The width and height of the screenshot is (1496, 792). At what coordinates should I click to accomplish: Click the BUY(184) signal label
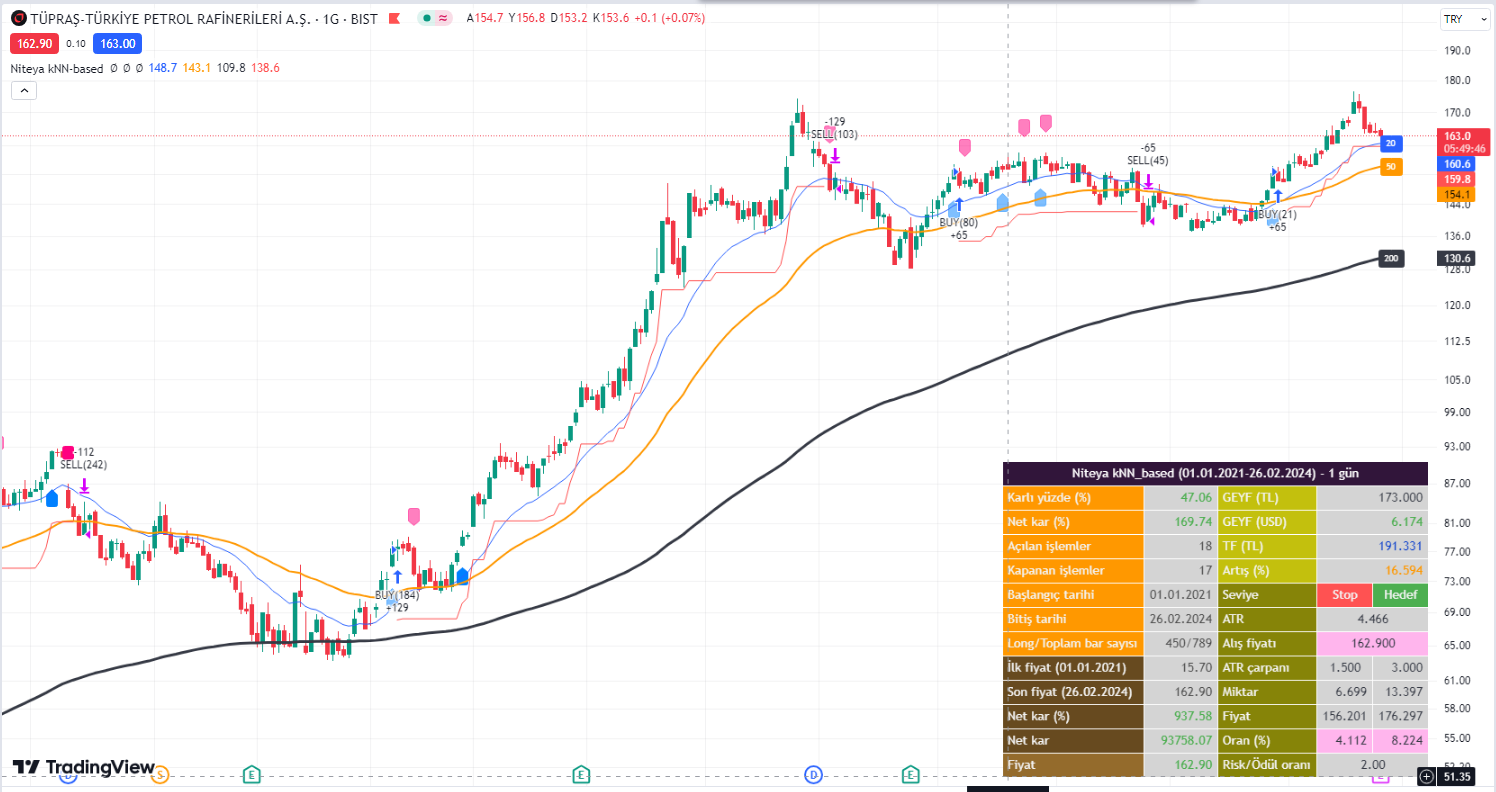pyautogui.click(x=397, y=595)
